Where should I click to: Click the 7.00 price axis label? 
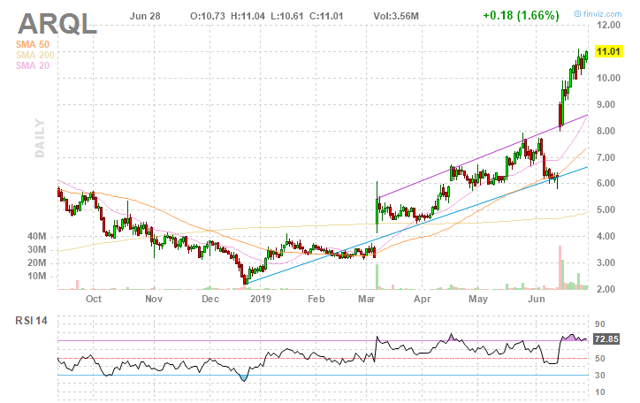tap(606, 158)
